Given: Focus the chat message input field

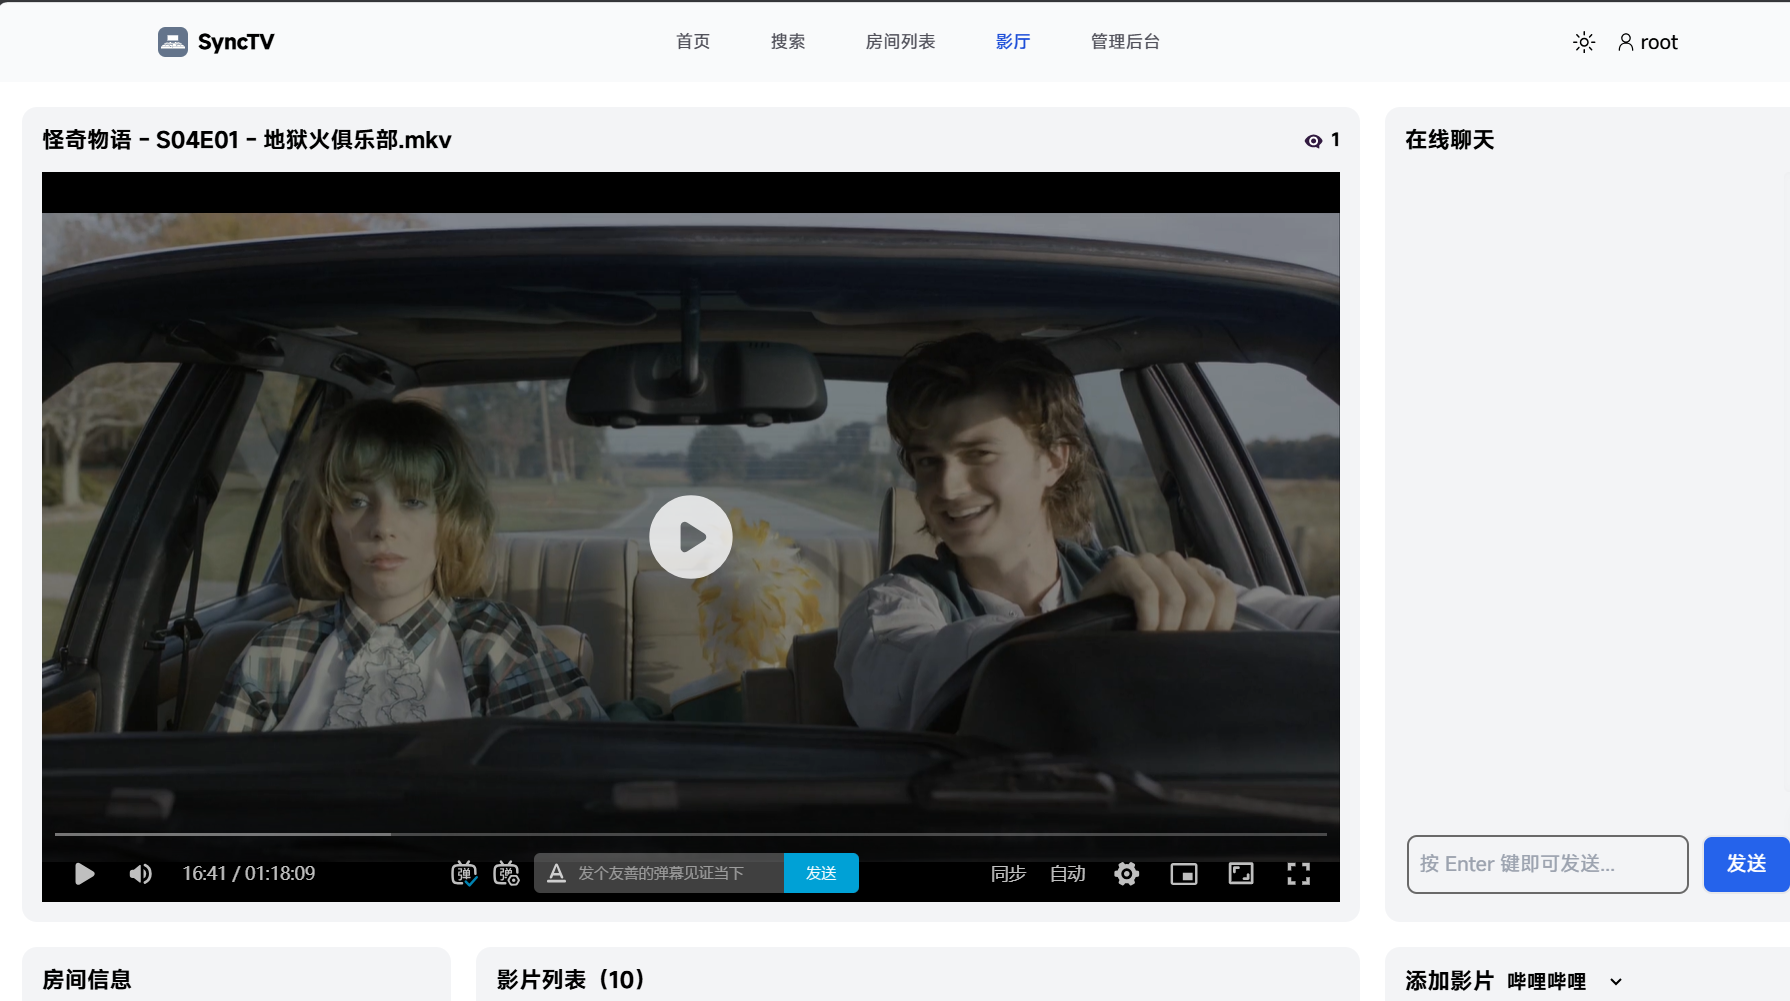Looking at the screenshot, I should (x=1547, y=864).
